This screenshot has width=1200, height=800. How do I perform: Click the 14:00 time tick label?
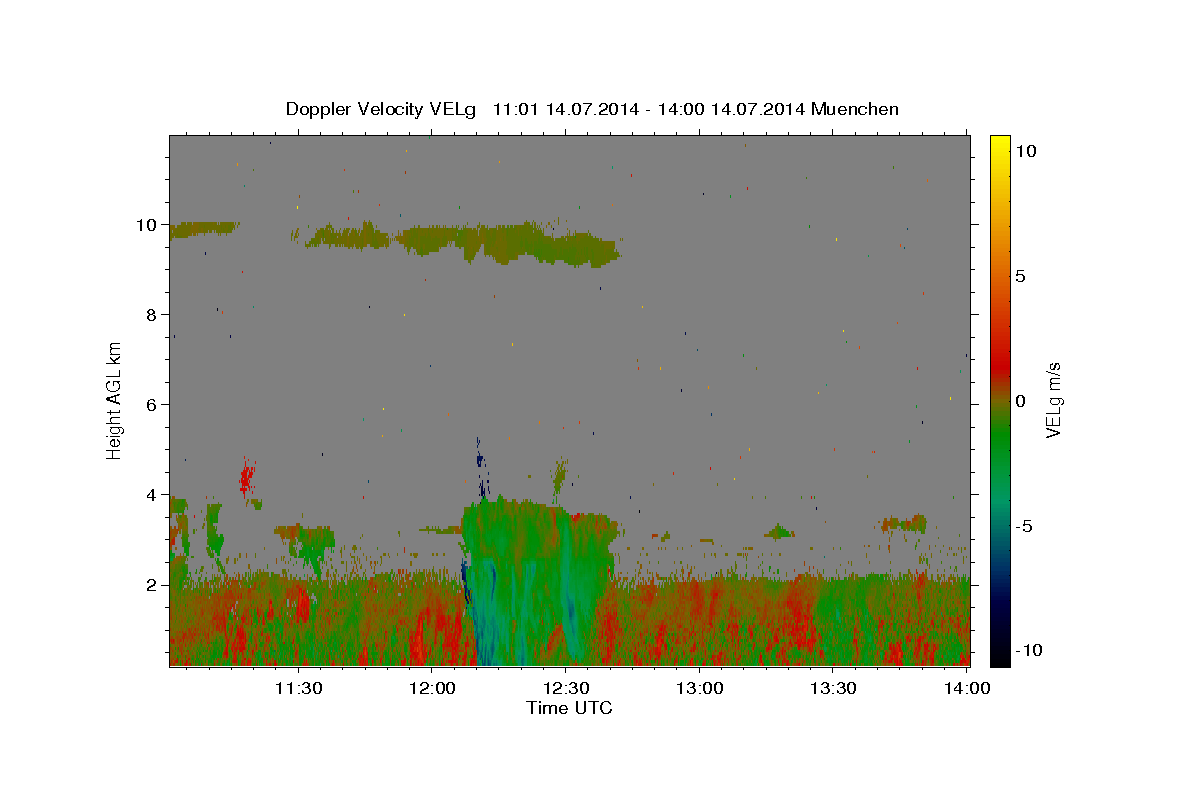(967, 688)
